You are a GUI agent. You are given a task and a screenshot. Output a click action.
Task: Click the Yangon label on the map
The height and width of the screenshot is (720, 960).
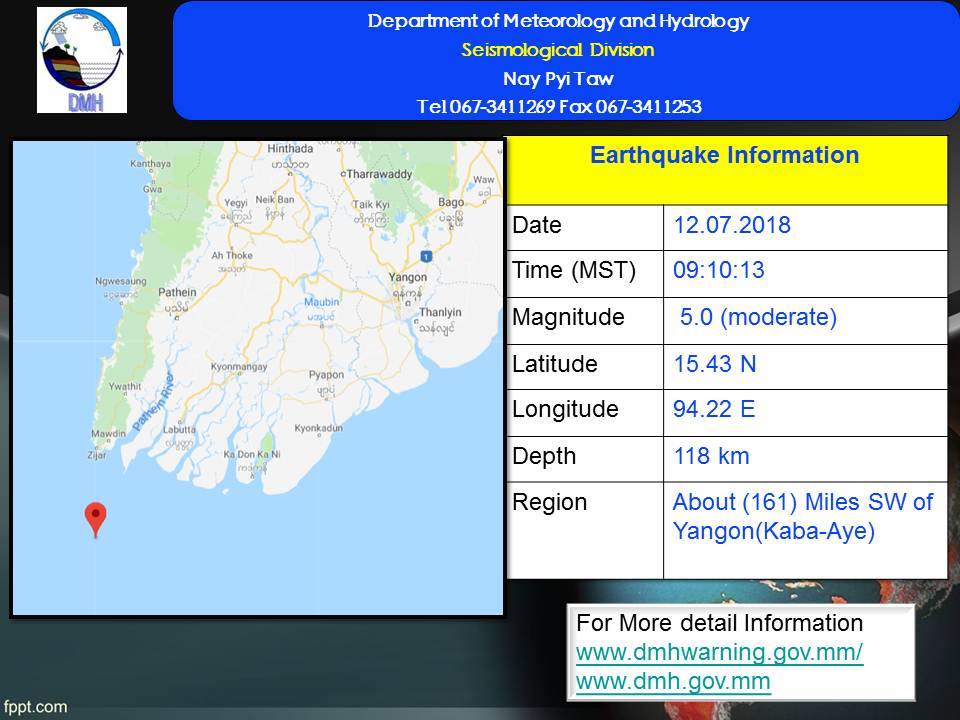click(408, 277)
